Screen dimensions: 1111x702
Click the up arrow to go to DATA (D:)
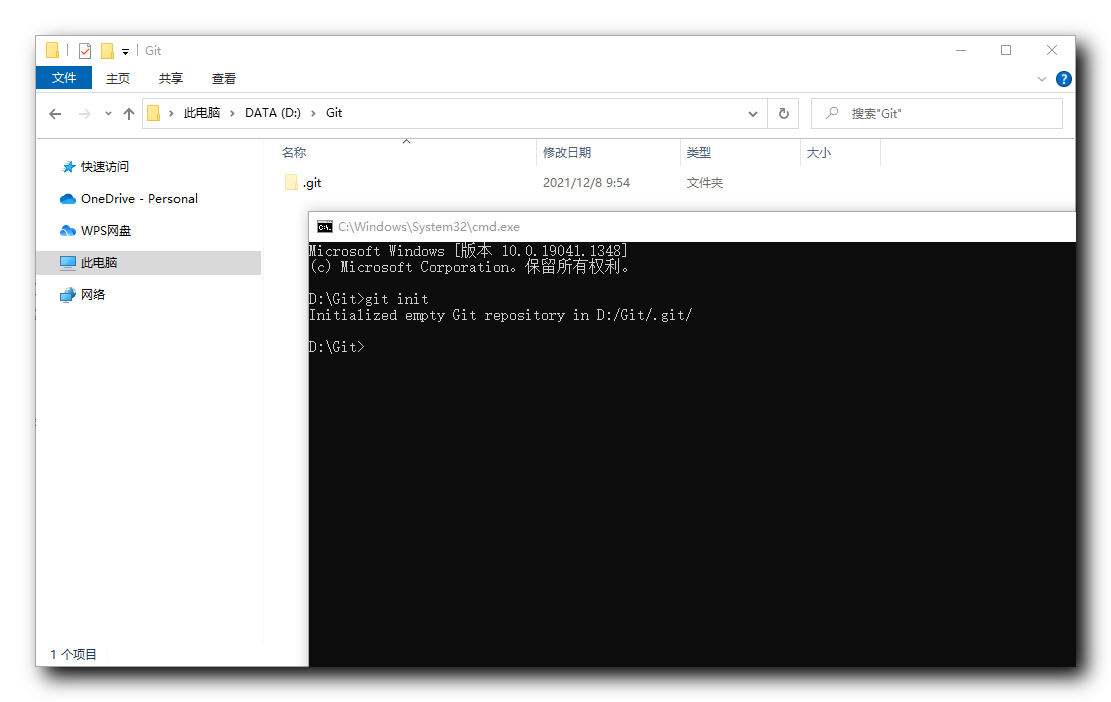tap(129, 113)
